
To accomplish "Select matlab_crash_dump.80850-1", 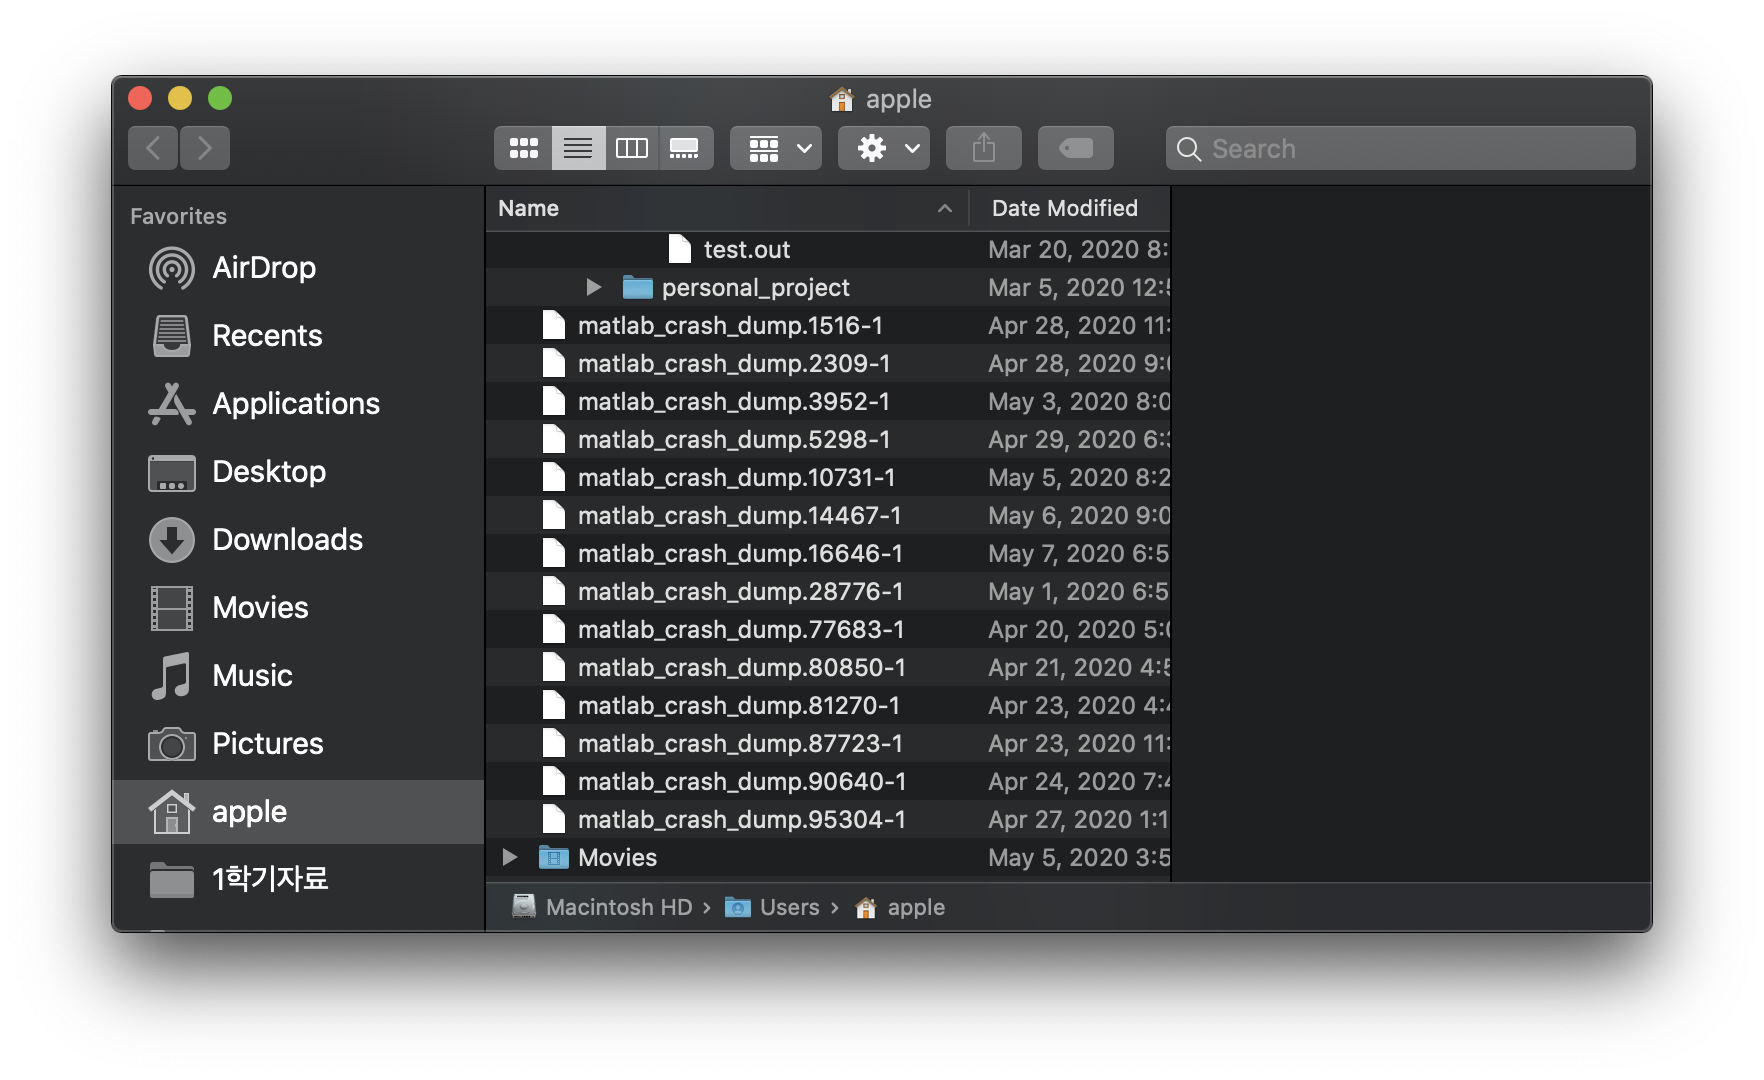I will click(828, 668).
